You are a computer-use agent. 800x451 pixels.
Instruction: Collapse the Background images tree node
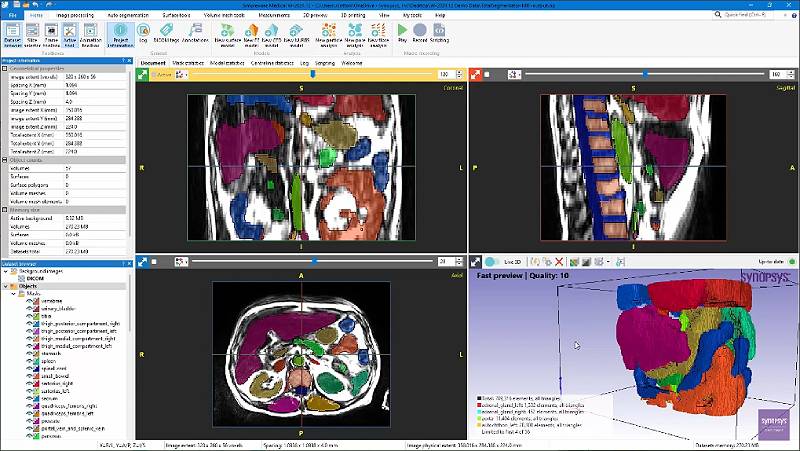(4, 271)
